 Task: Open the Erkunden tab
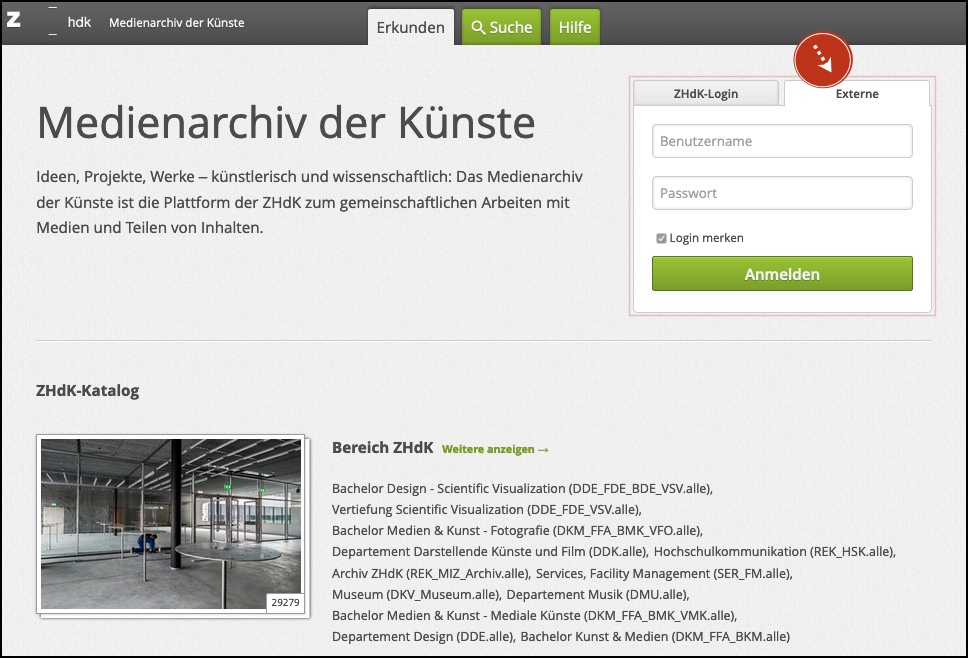coord(410,27)
